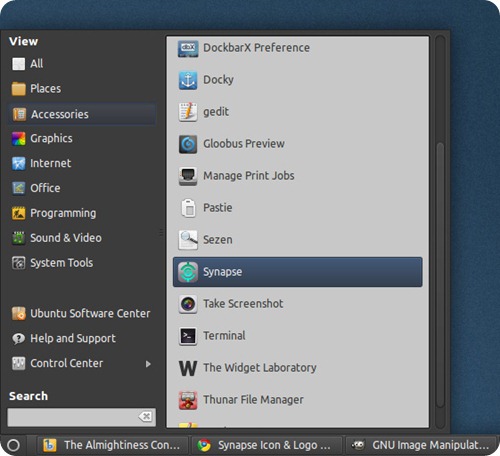
Task: Click 'Take Screenshot' text label
Action: tap(243, 304)
